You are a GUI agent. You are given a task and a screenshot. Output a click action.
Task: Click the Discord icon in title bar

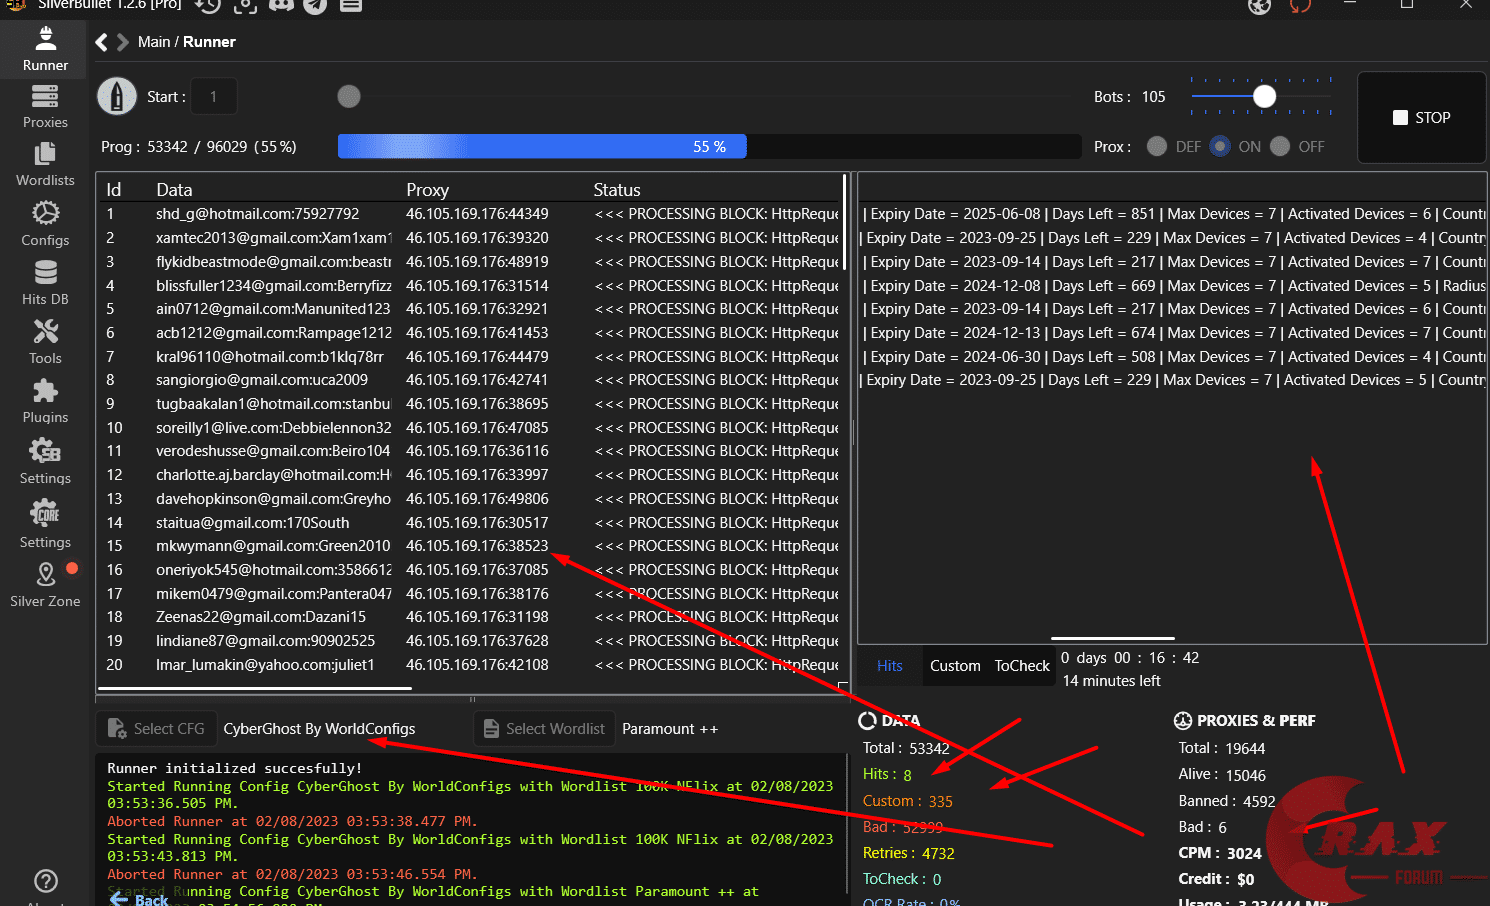tap(281, 6)
